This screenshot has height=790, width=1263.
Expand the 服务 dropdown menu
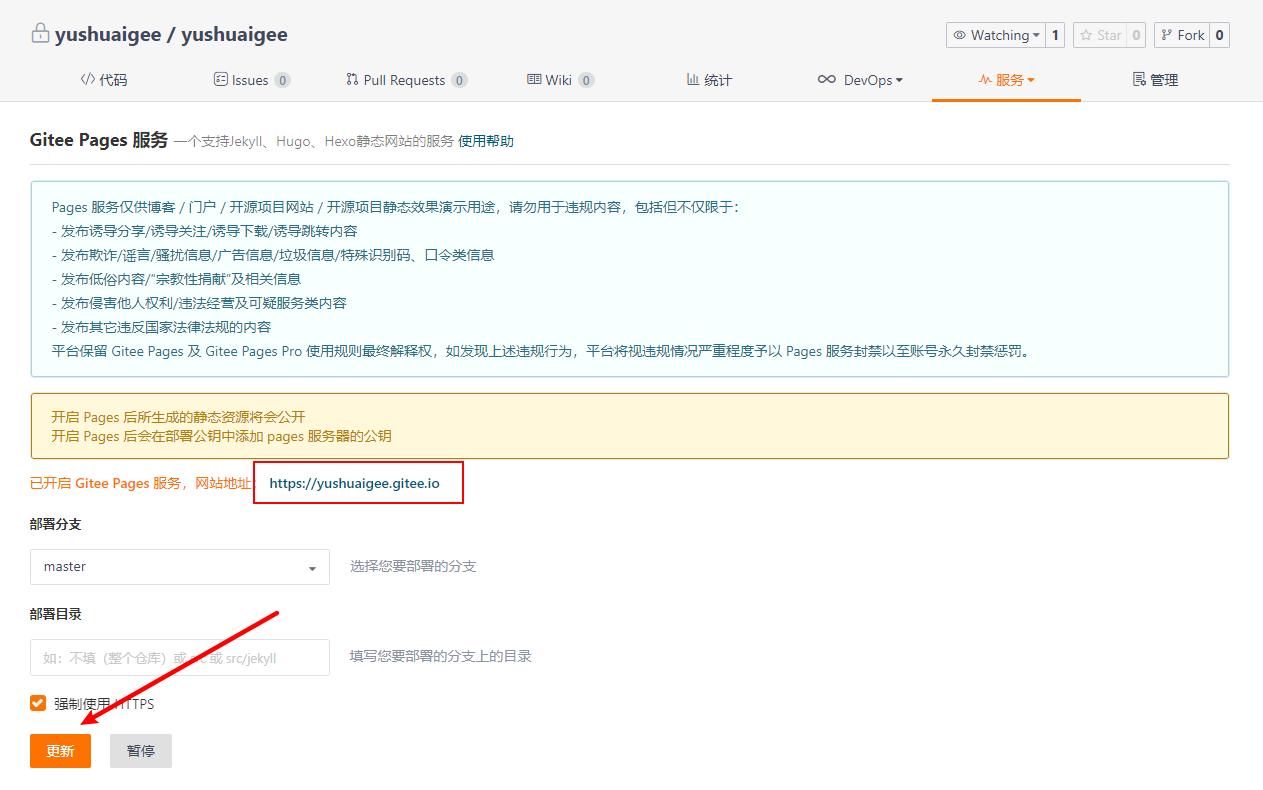click(x=1006, y=80)
